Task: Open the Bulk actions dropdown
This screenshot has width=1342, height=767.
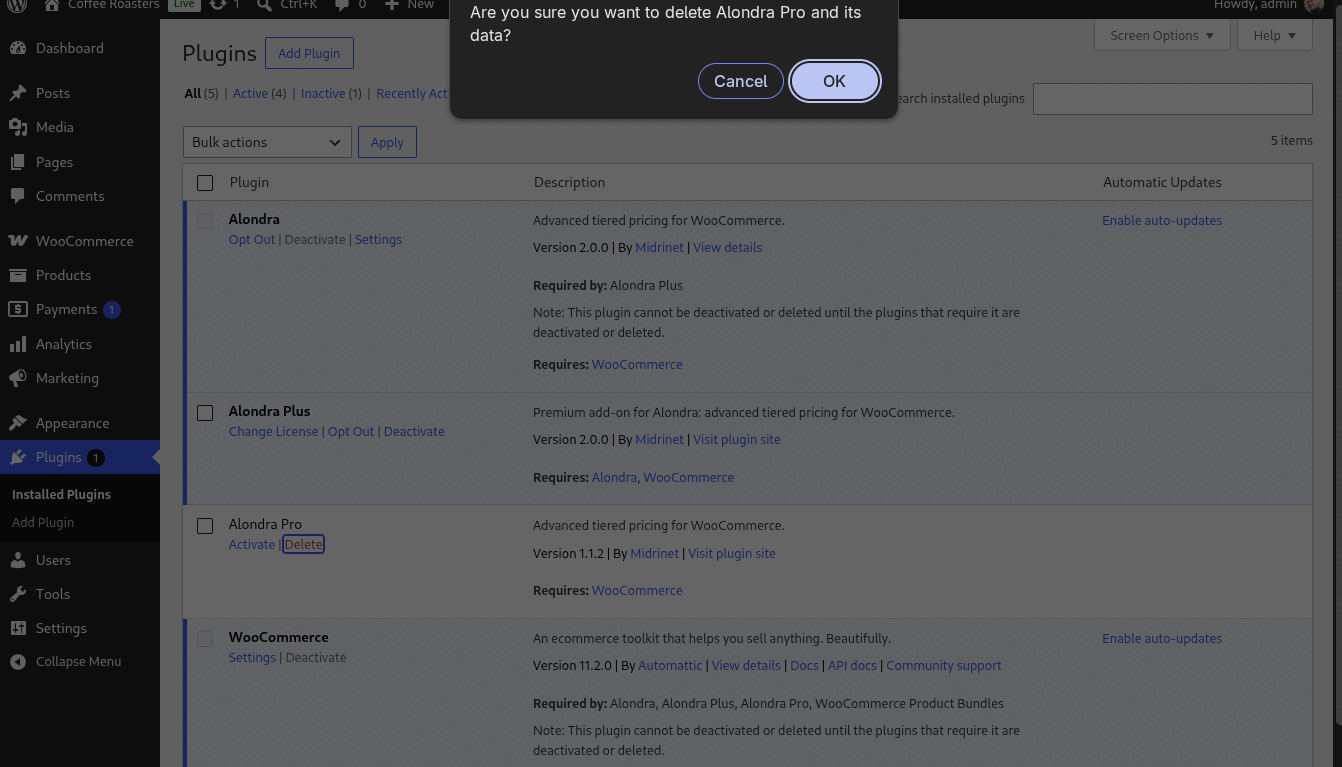Action: (267, 142)
